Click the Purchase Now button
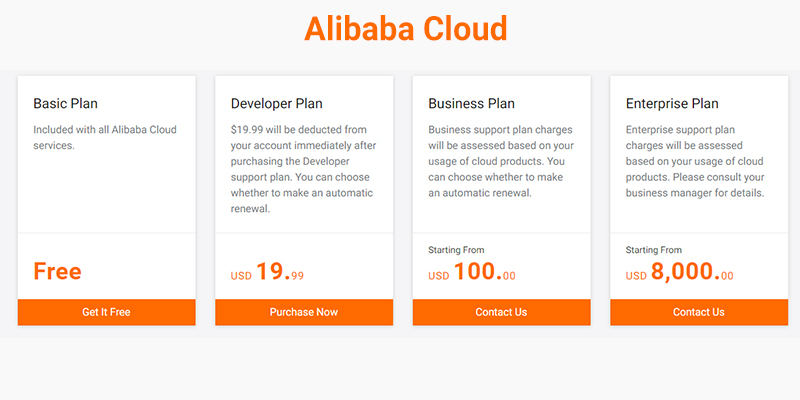 304,312
